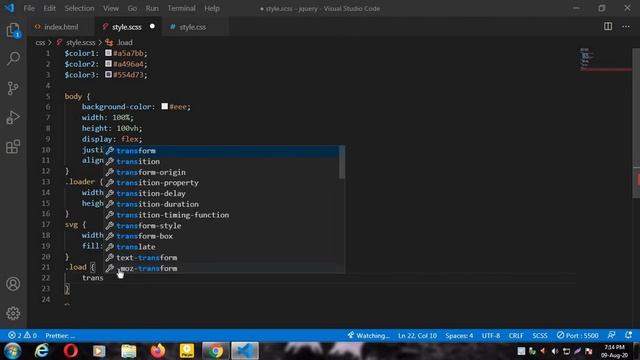Open color picker for #a5a7bb swatch

tap(108, 53)
